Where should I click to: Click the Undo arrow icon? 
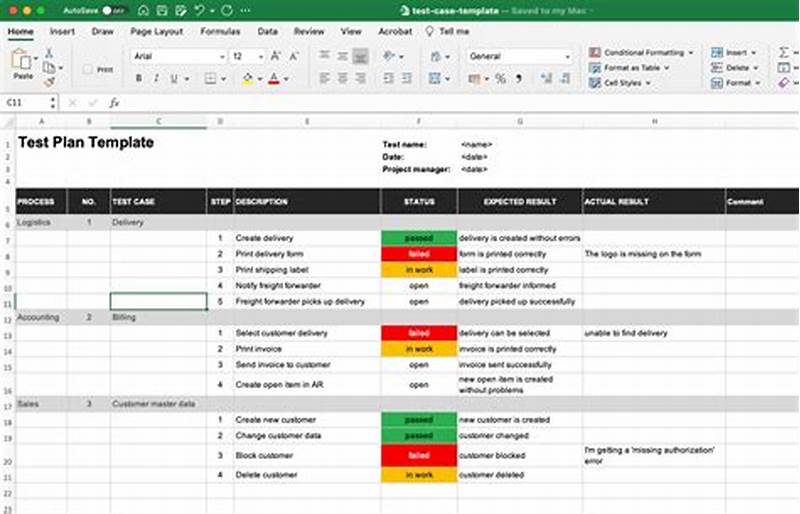[x=200, y=10]
